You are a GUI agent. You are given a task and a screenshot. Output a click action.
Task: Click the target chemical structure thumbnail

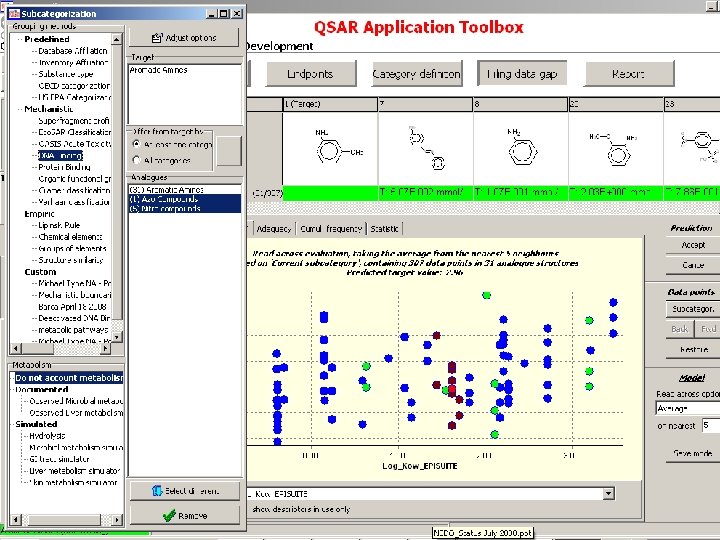[x=330, y=149]
